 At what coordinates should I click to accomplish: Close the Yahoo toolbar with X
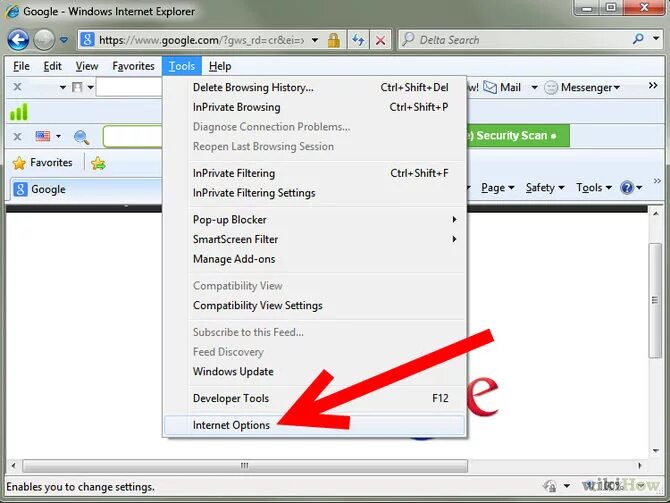coord(17,87)
